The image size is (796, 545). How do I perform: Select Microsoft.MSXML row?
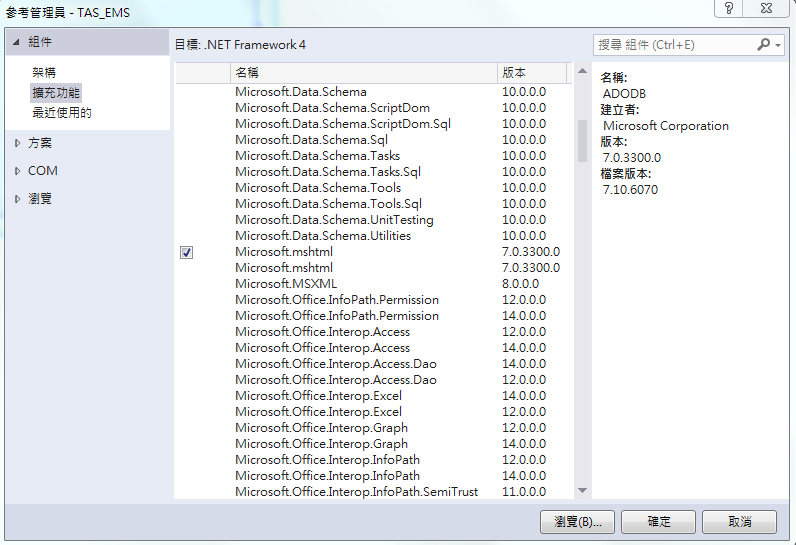pyautogui.click(x=374, y=284)
